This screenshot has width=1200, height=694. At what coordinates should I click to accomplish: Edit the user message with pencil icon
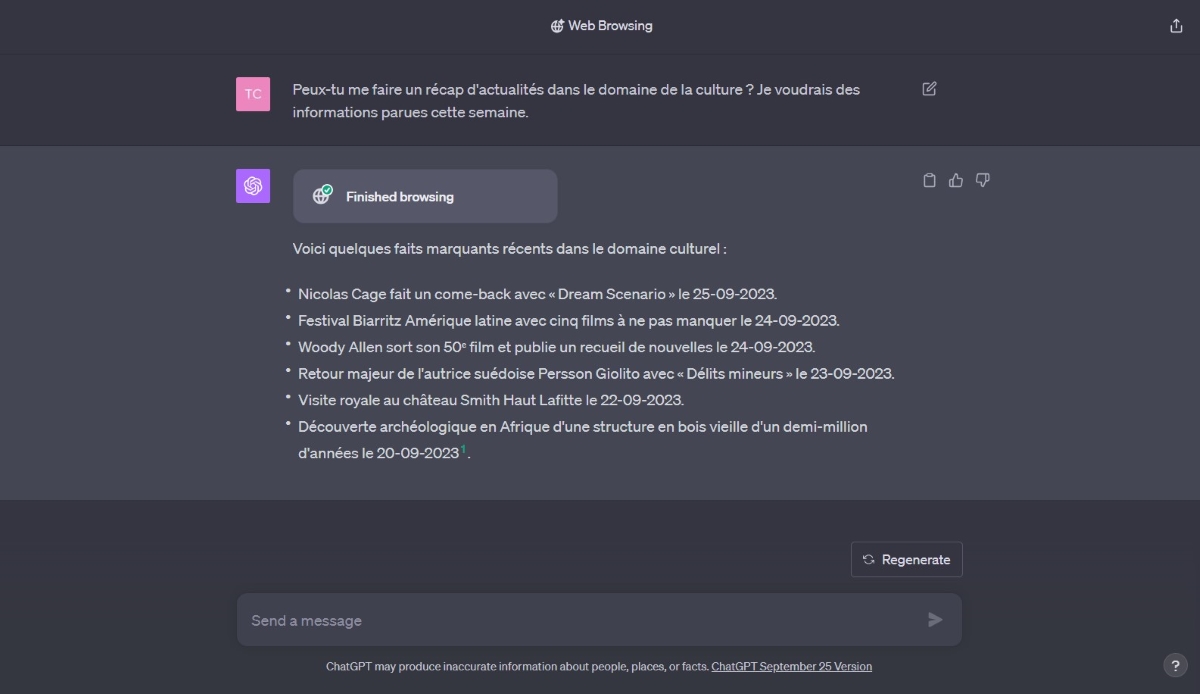(929, 89)
